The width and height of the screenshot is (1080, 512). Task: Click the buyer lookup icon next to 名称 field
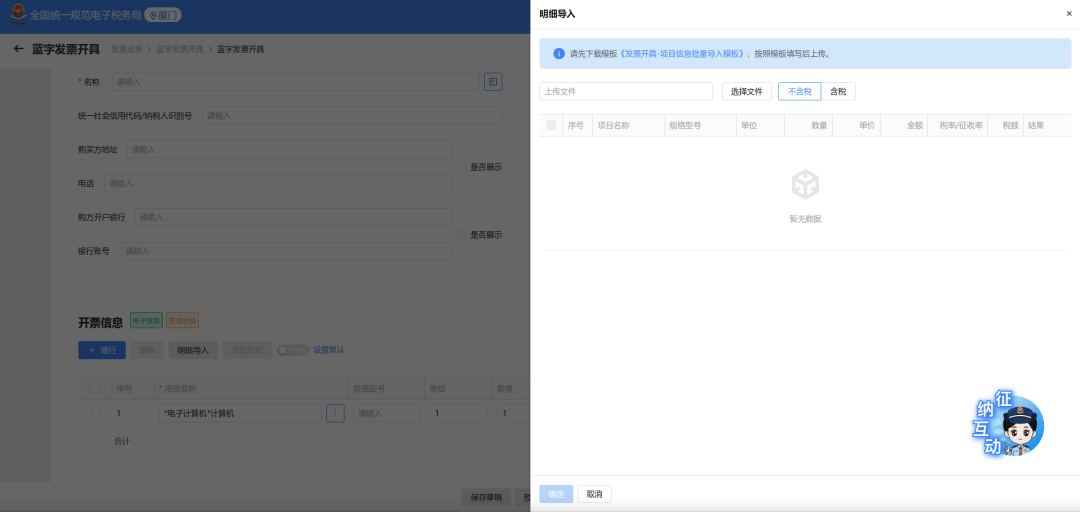click(492, 82)
